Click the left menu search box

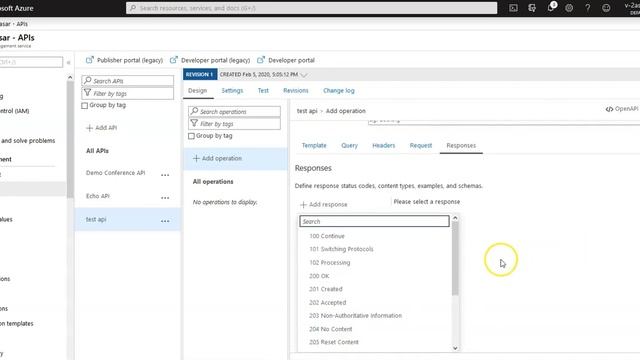[x=31, y=62]
